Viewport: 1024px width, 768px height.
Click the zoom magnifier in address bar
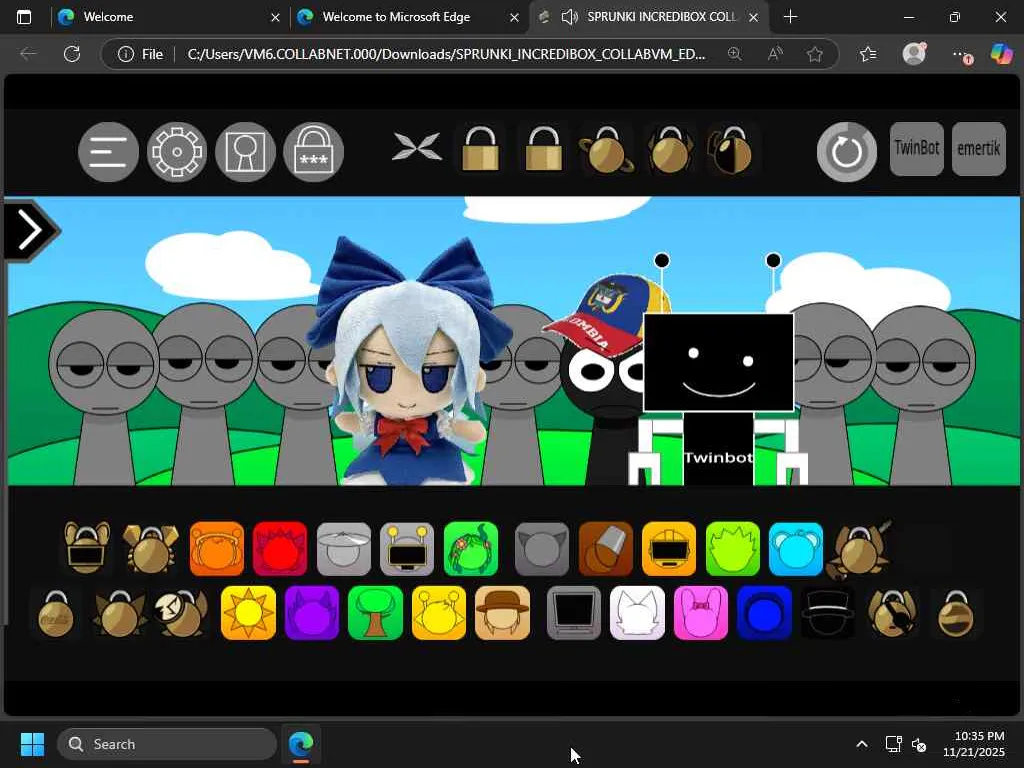[735, 54]
